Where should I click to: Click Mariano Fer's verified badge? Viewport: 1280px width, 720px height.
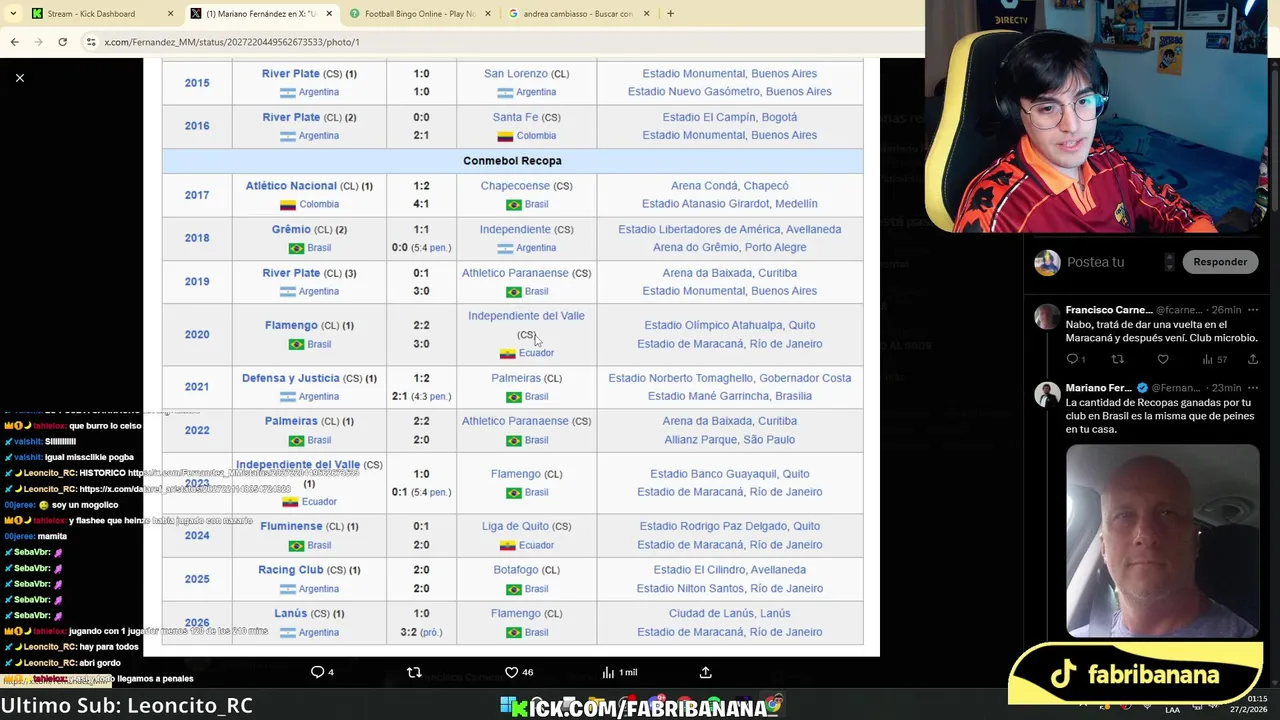click(1142, 388)
